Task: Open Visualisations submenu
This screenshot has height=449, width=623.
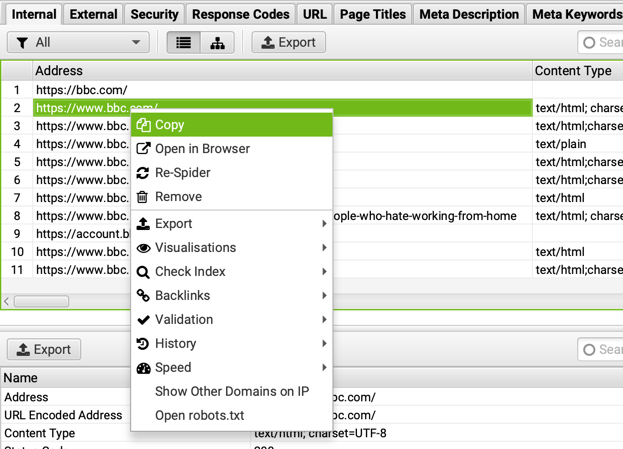Action: click(x=232, y=248)
